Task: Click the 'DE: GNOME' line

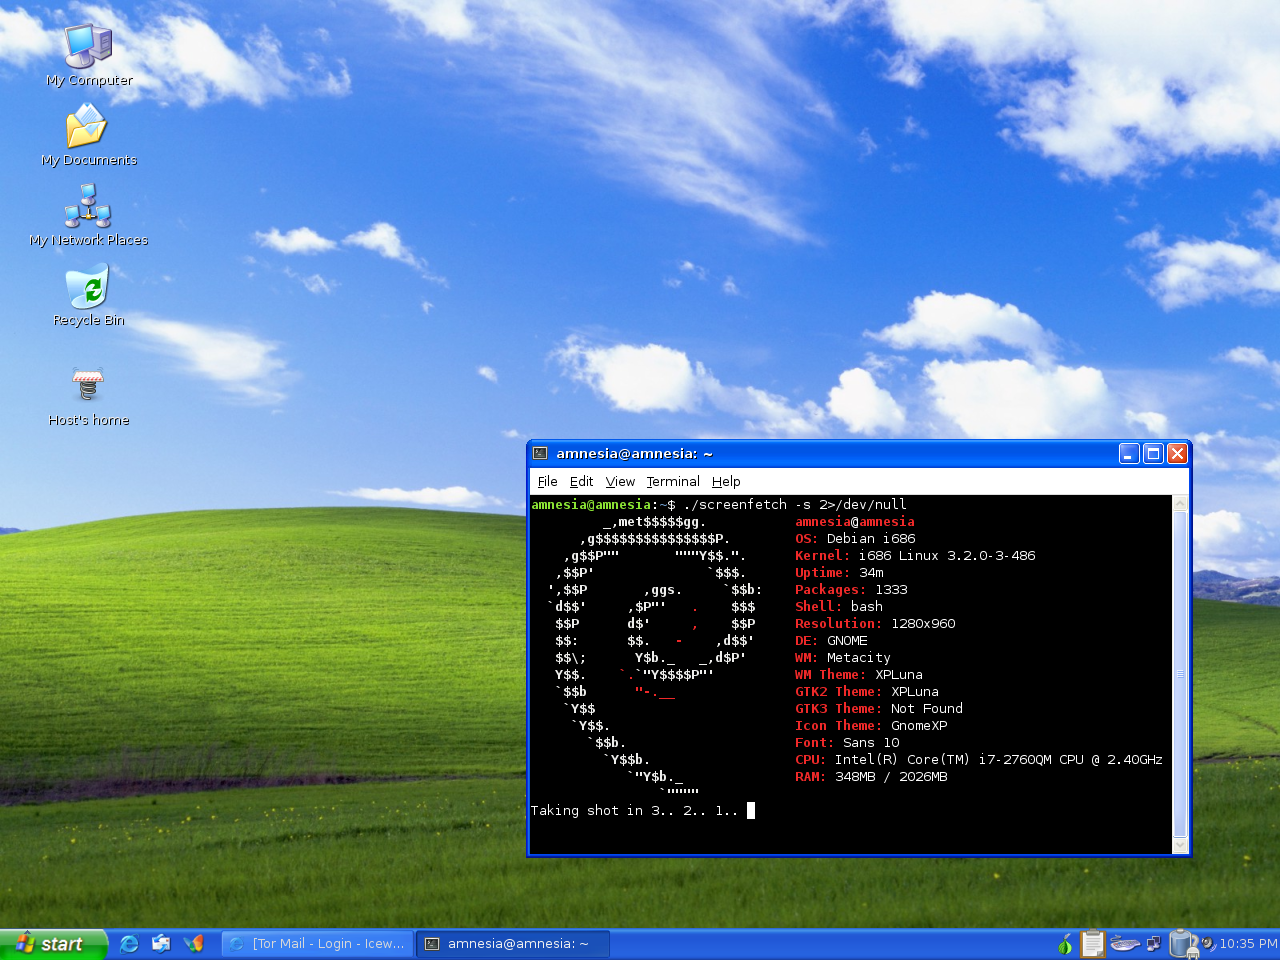Action: tap(831, 640)
